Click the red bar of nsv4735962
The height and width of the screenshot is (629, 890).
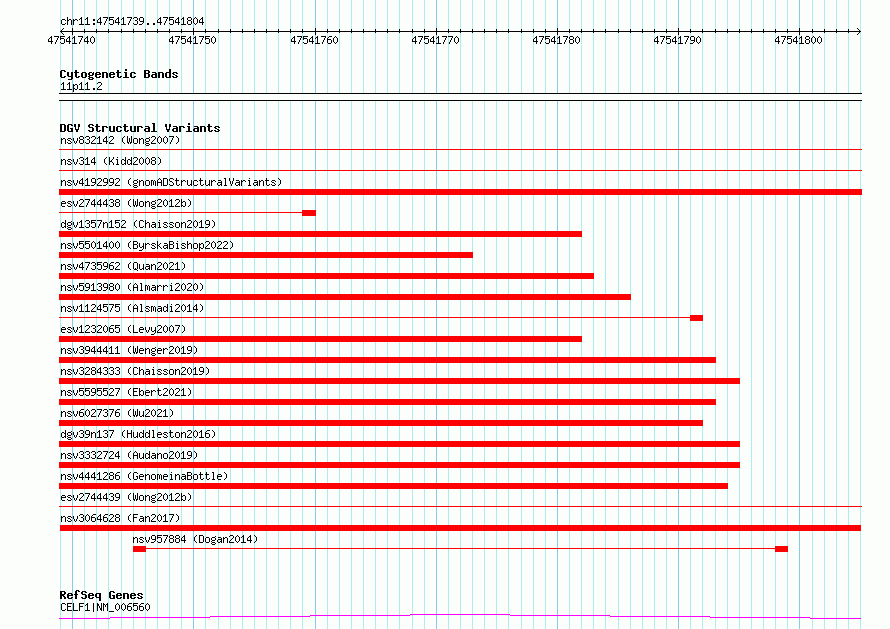pos(326,276)
